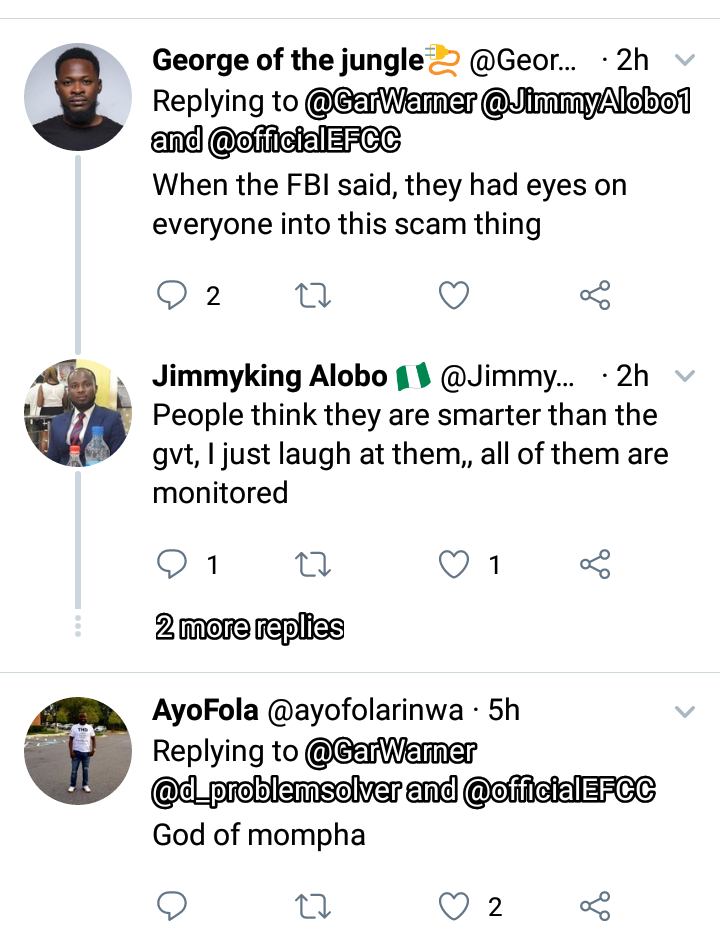Share AyoFola's tweet
The width and height of the screenshot is (720, 939).
coord(595,907)
